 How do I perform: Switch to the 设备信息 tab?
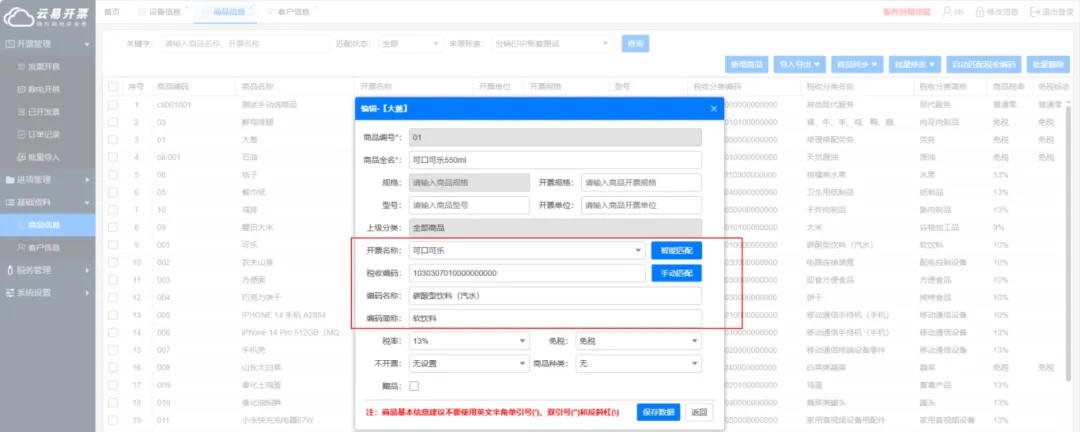pyautogui.click(x=165, y=11)
